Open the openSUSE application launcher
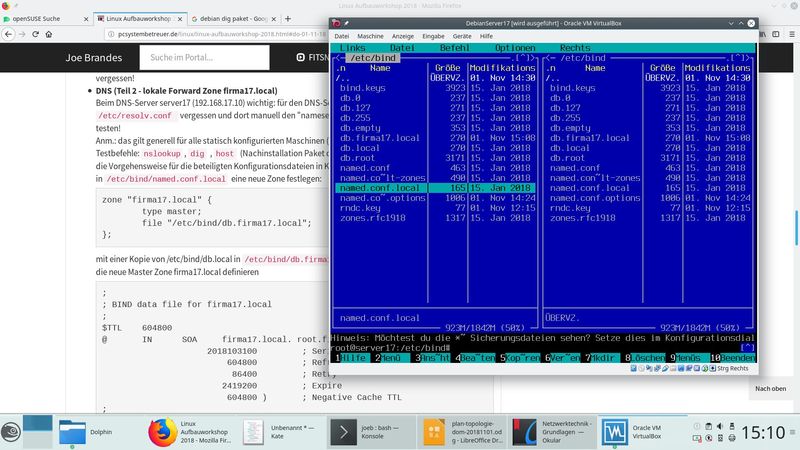Screen dimensions: 800x450 (x=11, y=432)
